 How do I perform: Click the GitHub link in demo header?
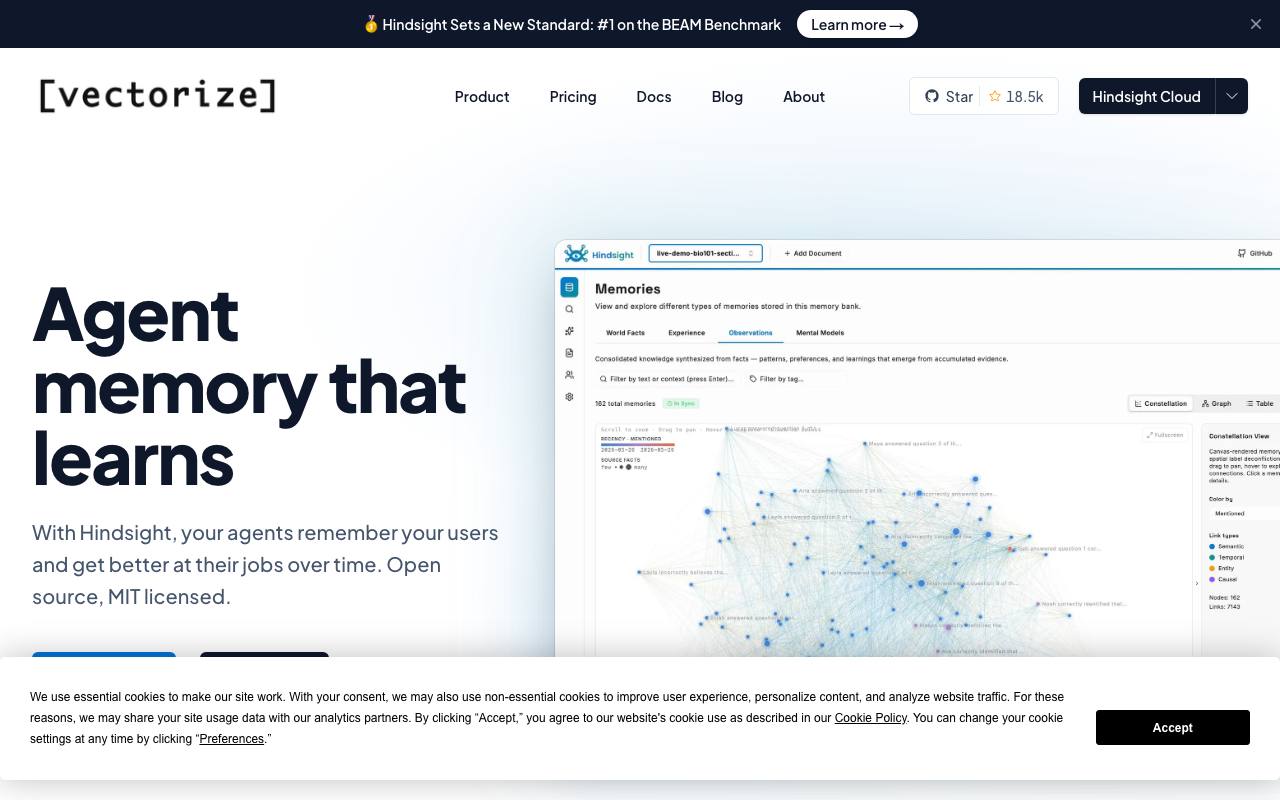[1255, 253]
